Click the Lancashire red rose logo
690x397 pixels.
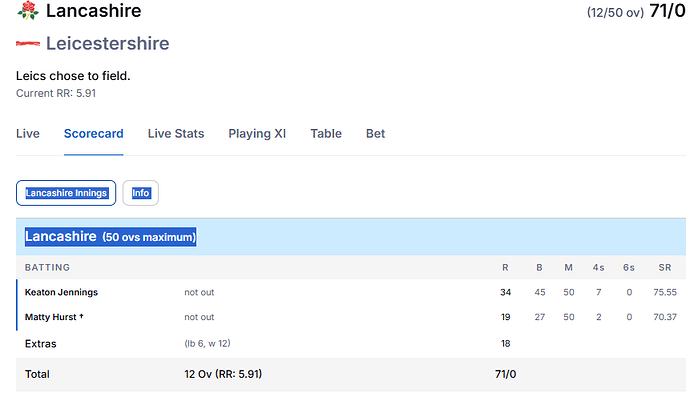[x=28, y=10]
